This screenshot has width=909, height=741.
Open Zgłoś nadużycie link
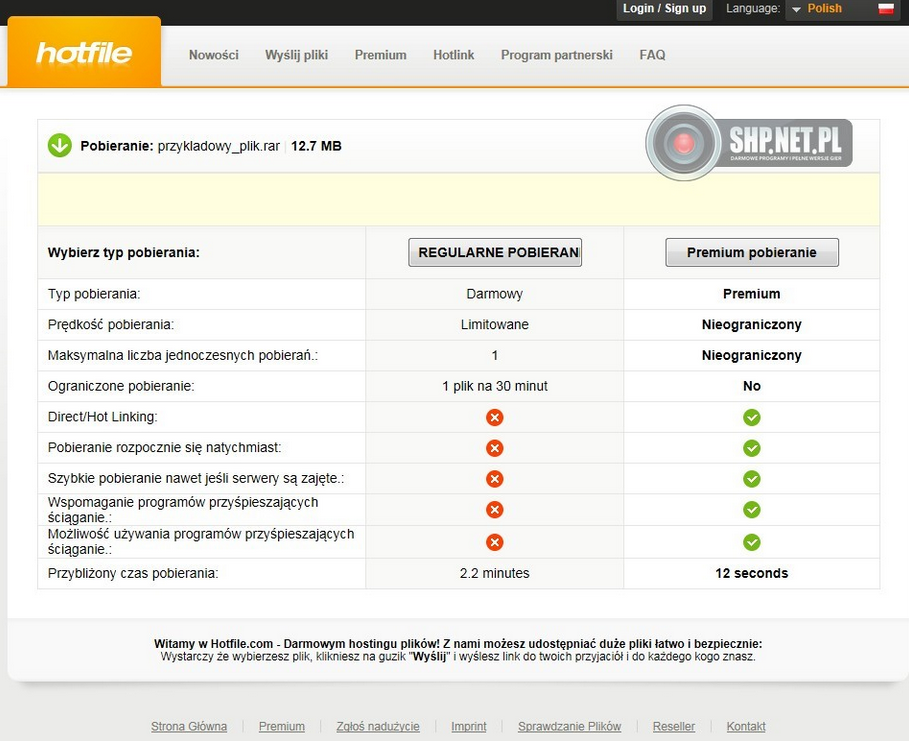[x=378, y=727]
